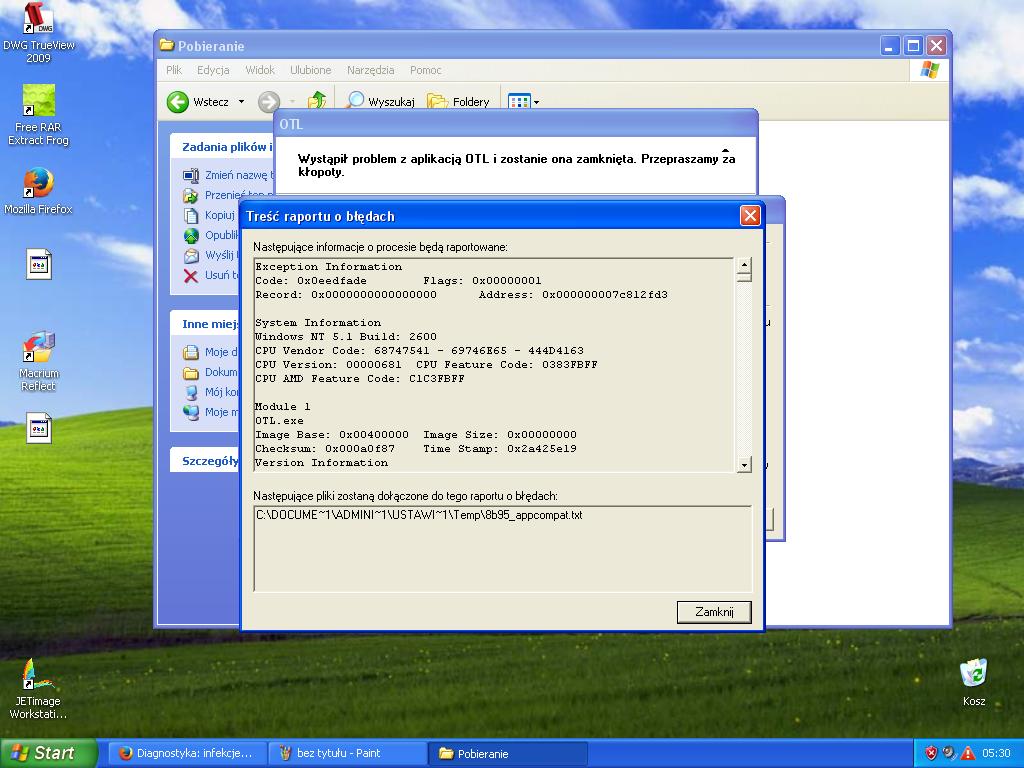1024x768 pixels.
Task: Click Opublikuj globe icon in side panel
Action: 191,235
